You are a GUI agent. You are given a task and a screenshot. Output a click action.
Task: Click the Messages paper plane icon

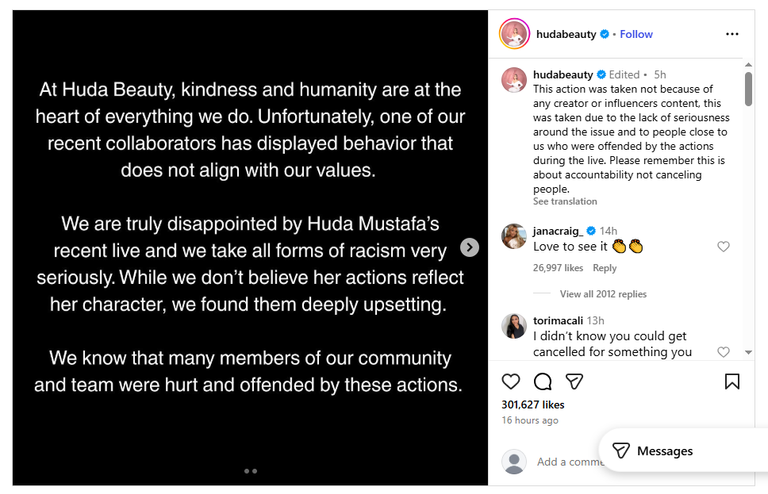pos(620,451)
